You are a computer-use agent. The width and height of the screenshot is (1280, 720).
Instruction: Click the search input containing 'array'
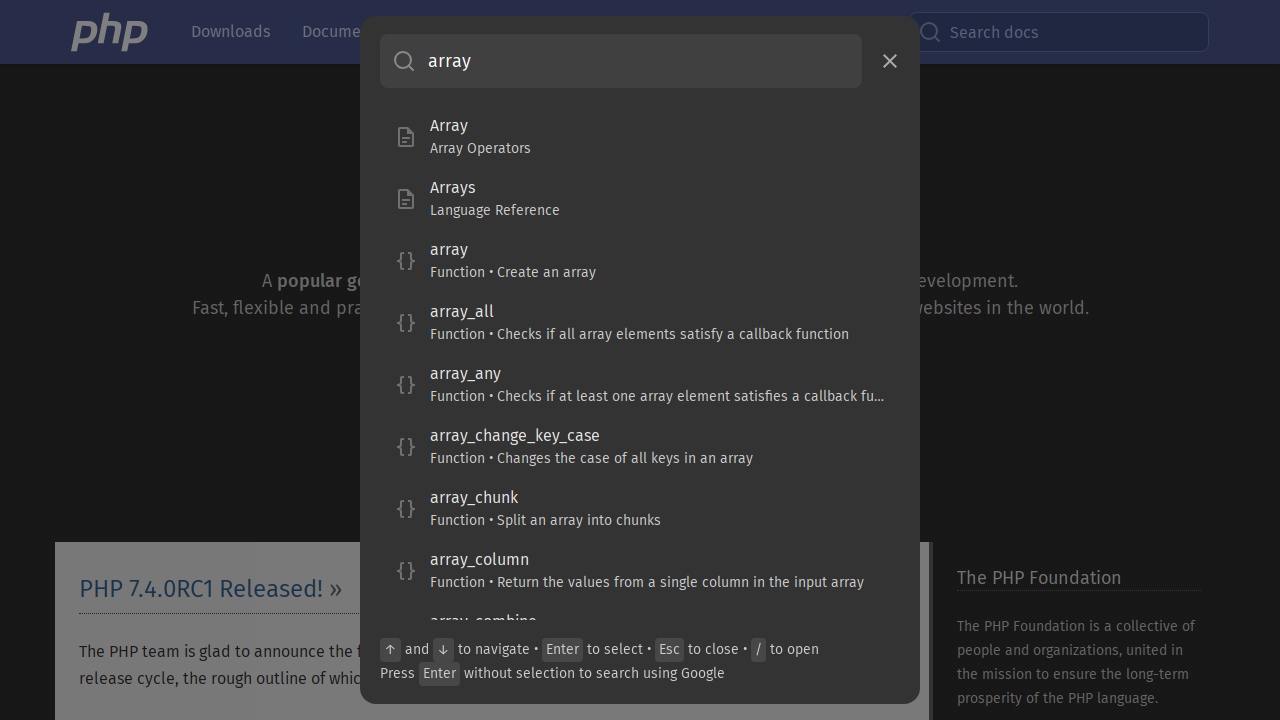point(640,61)
